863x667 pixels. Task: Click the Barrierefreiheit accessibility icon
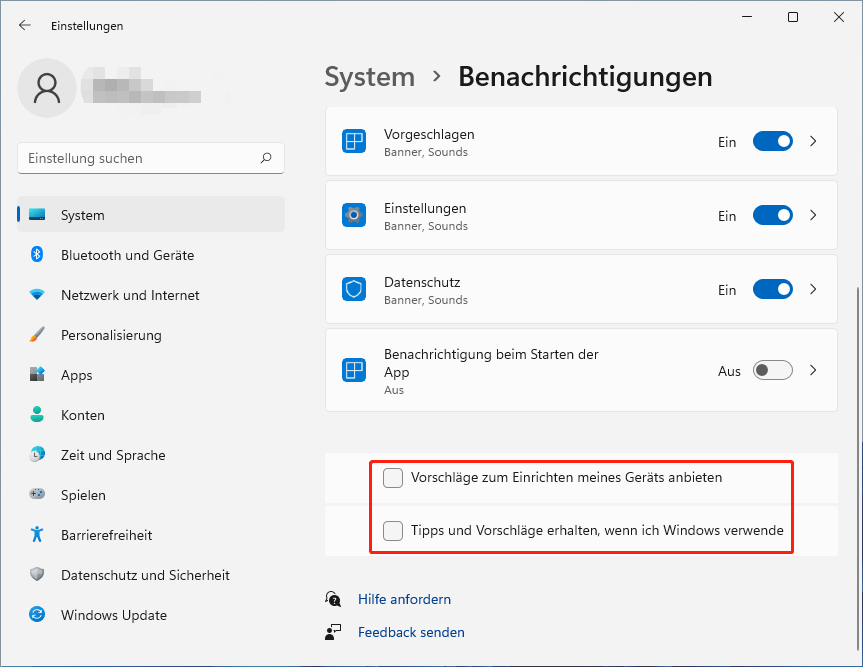pyautogui.click(x=37, y=534)
